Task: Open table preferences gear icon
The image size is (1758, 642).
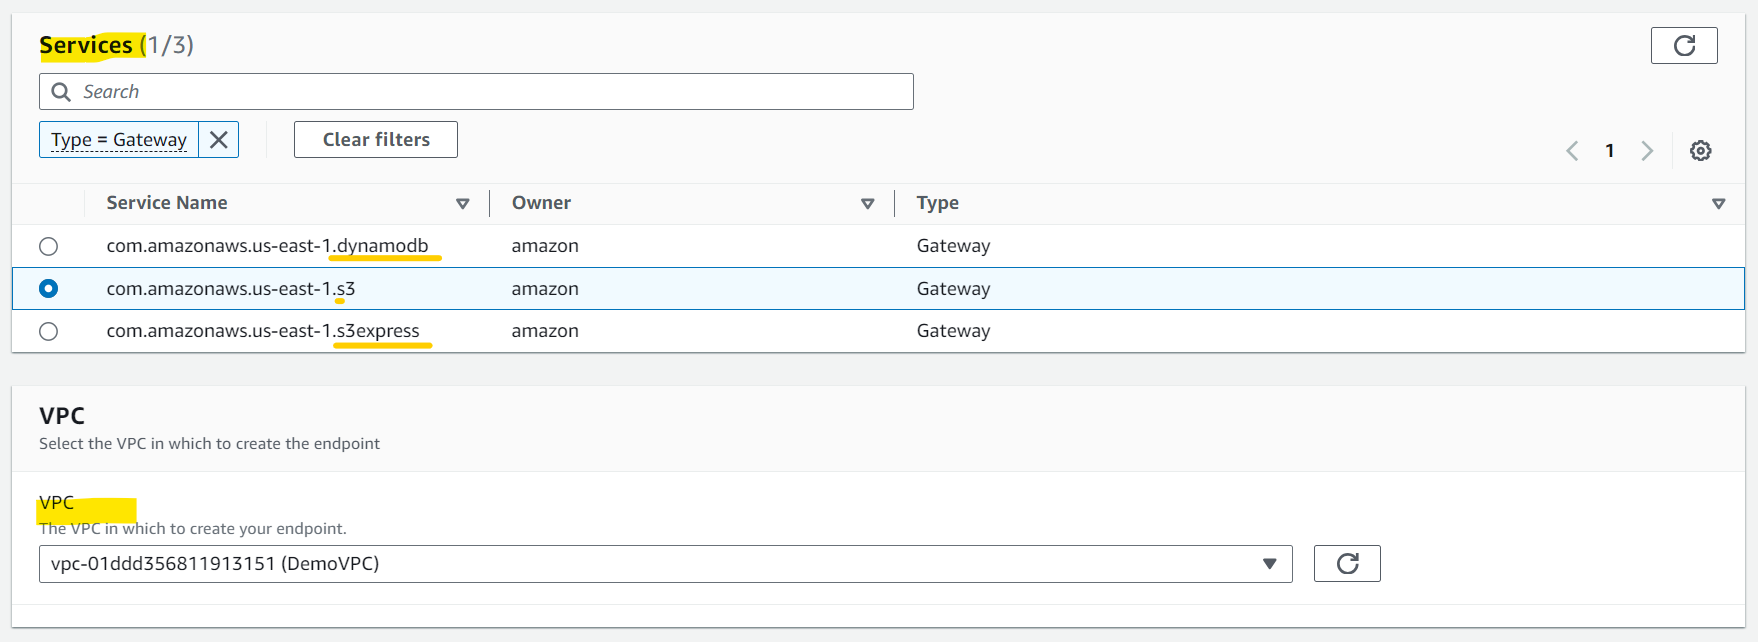Action: (x=1701, y=151)
